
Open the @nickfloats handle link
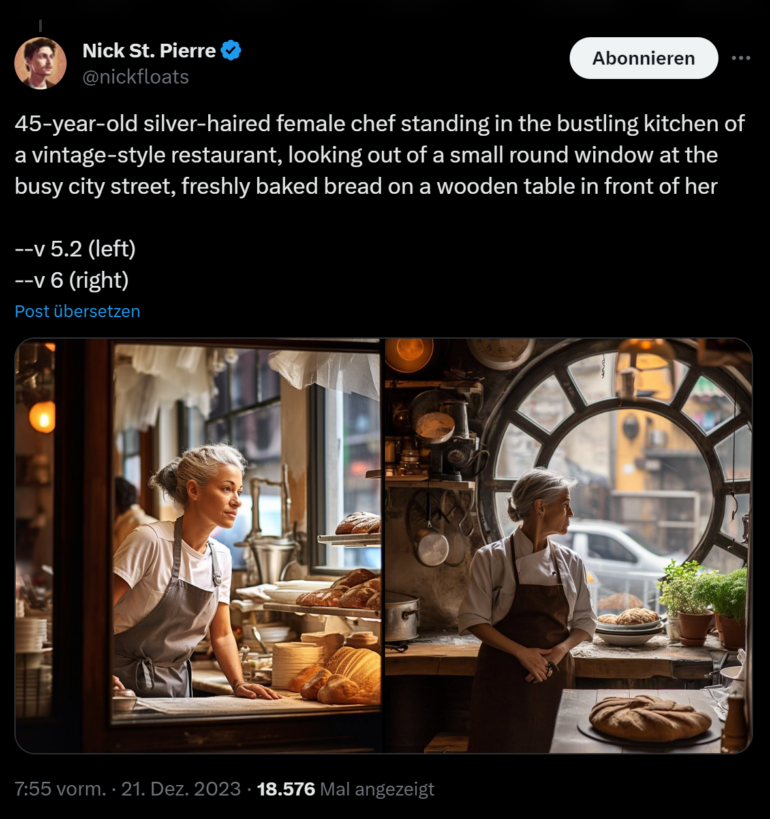click(135, 77)
